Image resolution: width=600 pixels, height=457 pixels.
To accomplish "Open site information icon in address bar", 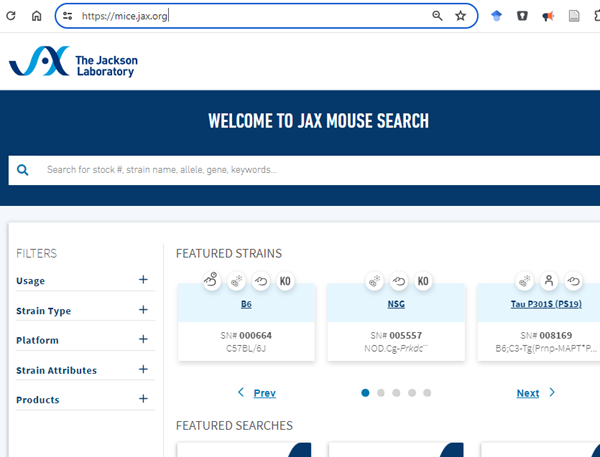I will coord(68,16).
